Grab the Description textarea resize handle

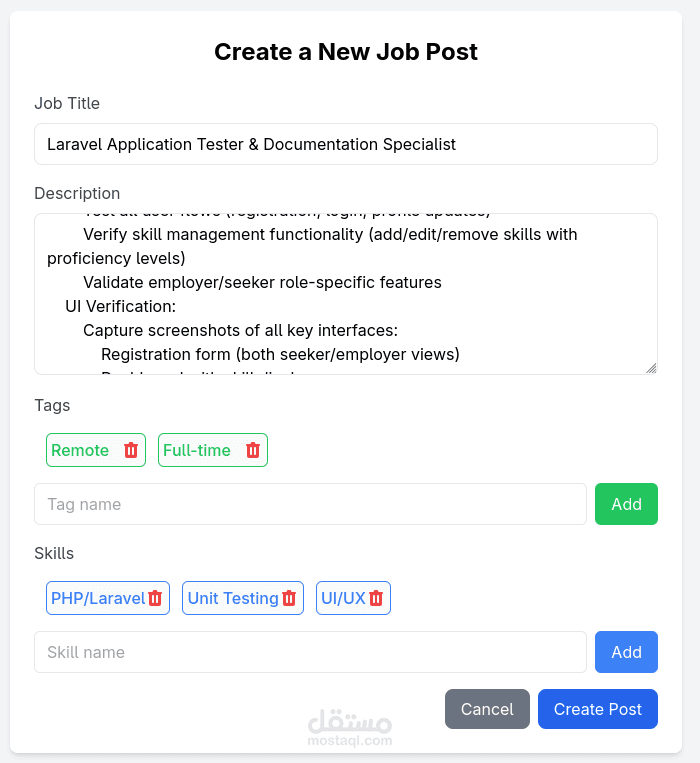tap(651, 368)
